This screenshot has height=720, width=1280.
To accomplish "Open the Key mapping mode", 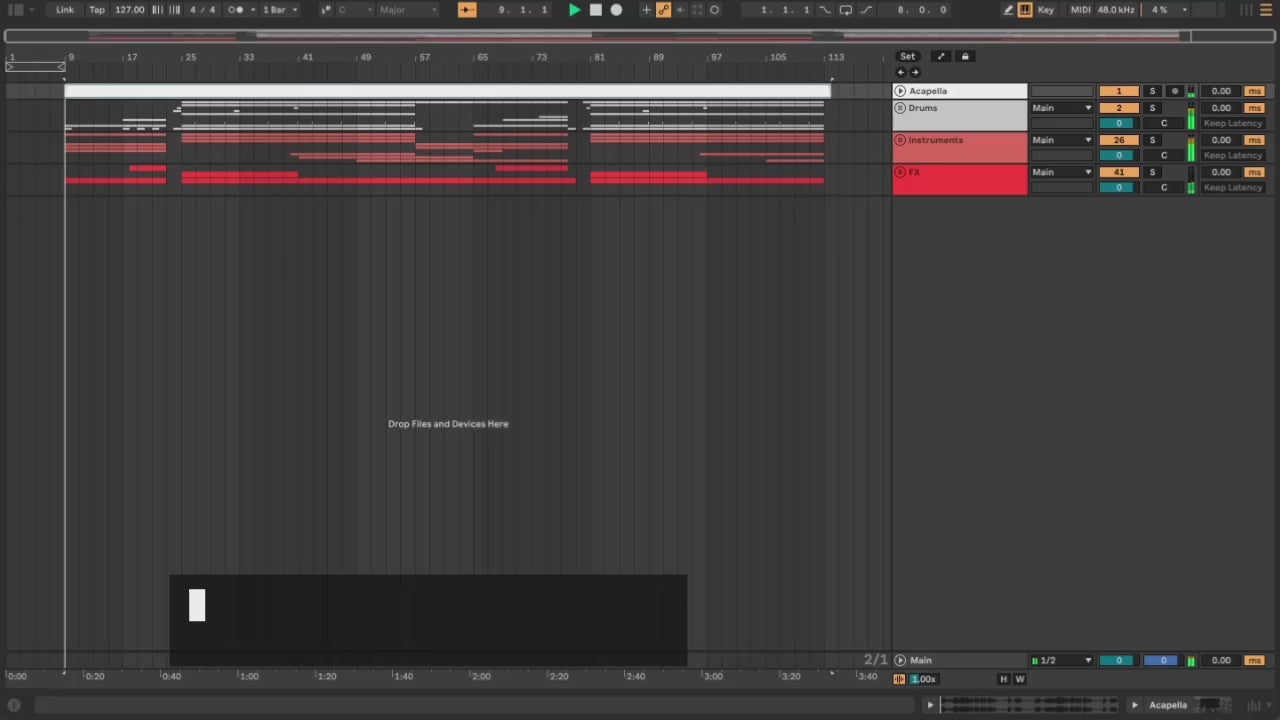I will [1046, 10].
